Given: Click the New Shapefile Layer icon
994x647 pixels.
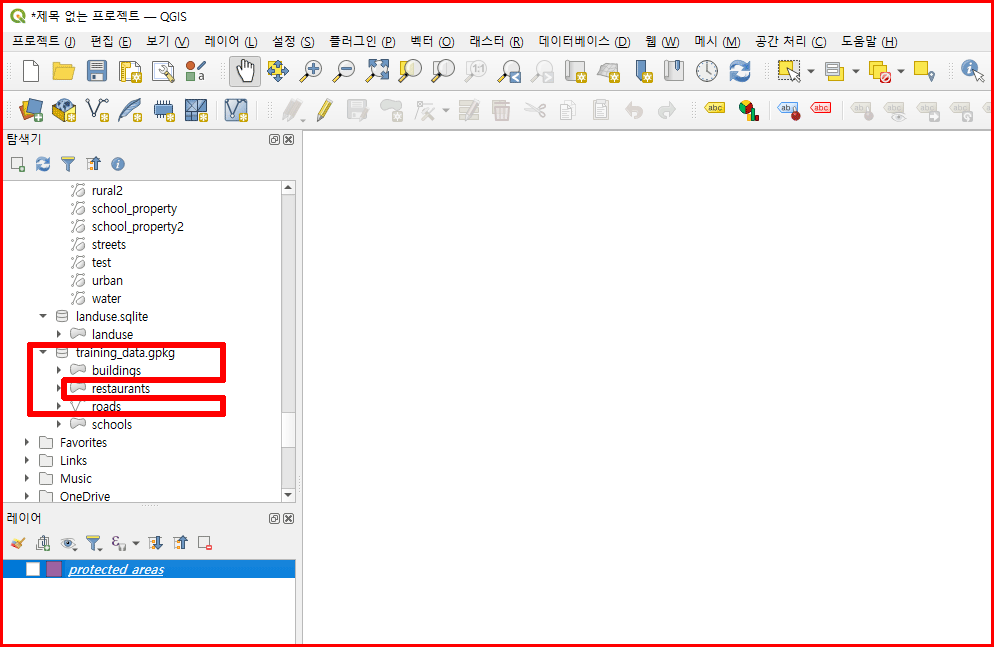Looking at the screenshot, I should [97, 110].
